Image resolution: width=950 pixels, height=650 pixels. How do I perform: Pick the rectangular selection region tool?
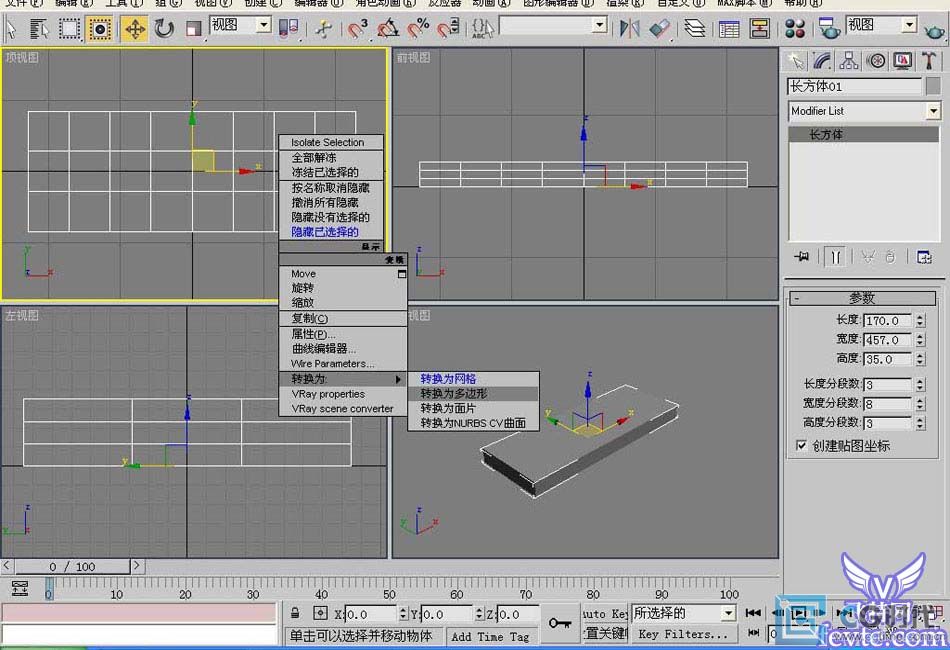click(70, 28)
